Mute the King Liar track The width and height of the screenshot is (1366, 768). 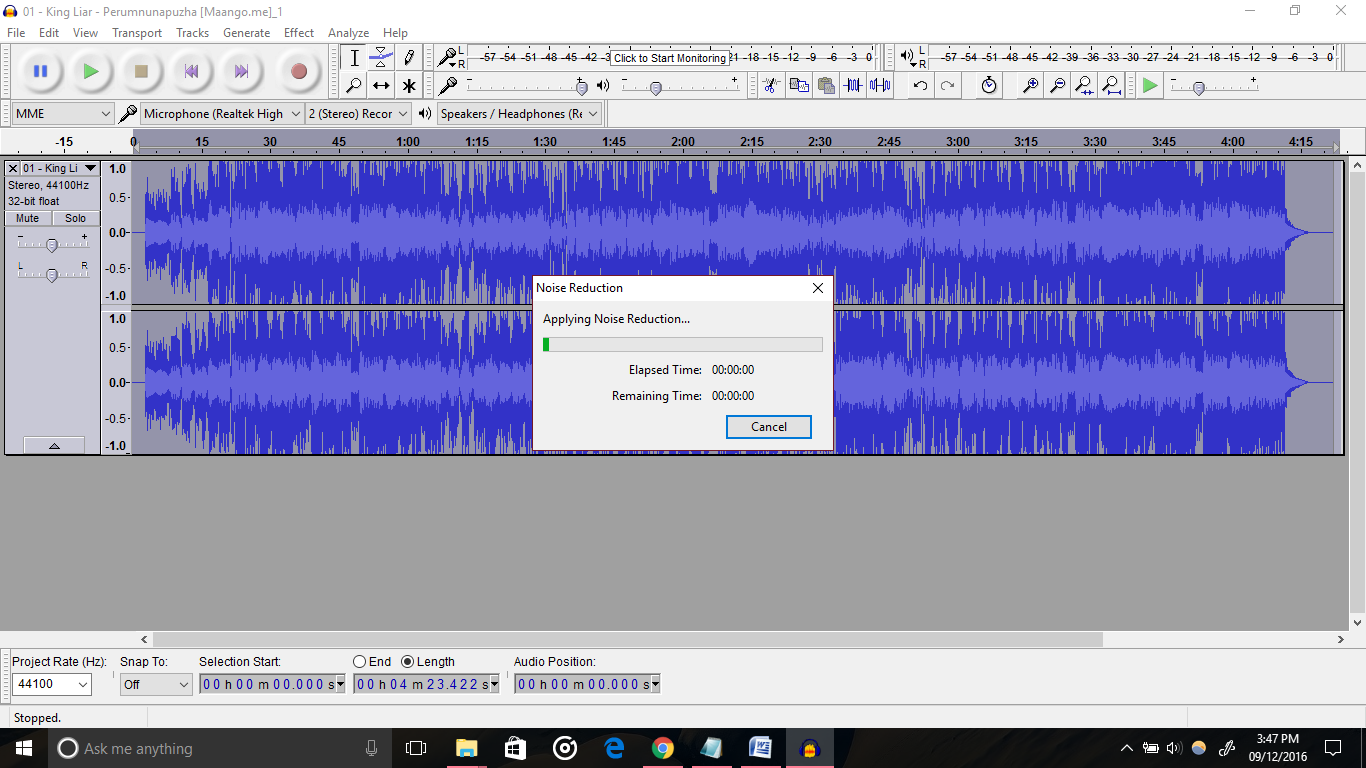pos(28,218)
